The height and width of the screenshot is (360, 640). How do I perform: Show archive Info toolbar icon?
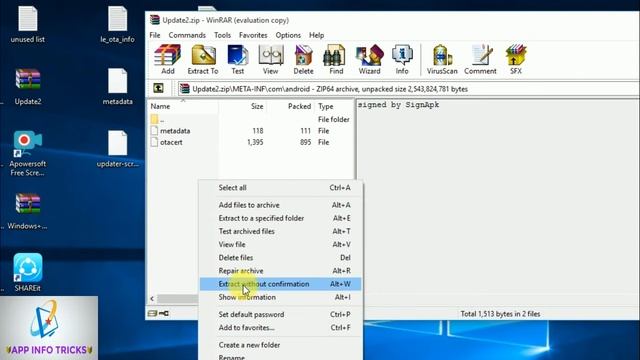[402, 60]
